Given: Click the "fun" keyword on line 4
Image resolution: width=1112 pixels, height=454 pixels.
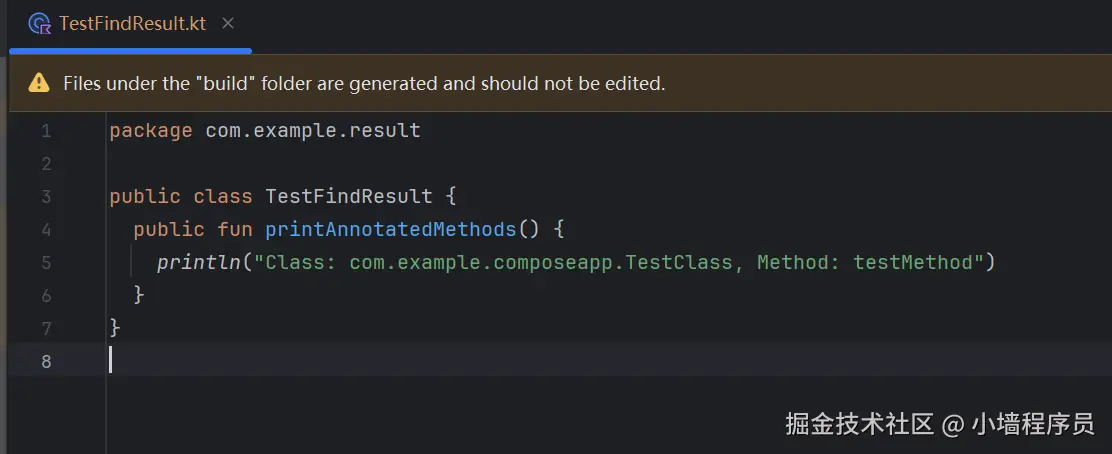Looking at the screenshot, I should [234, 229].
